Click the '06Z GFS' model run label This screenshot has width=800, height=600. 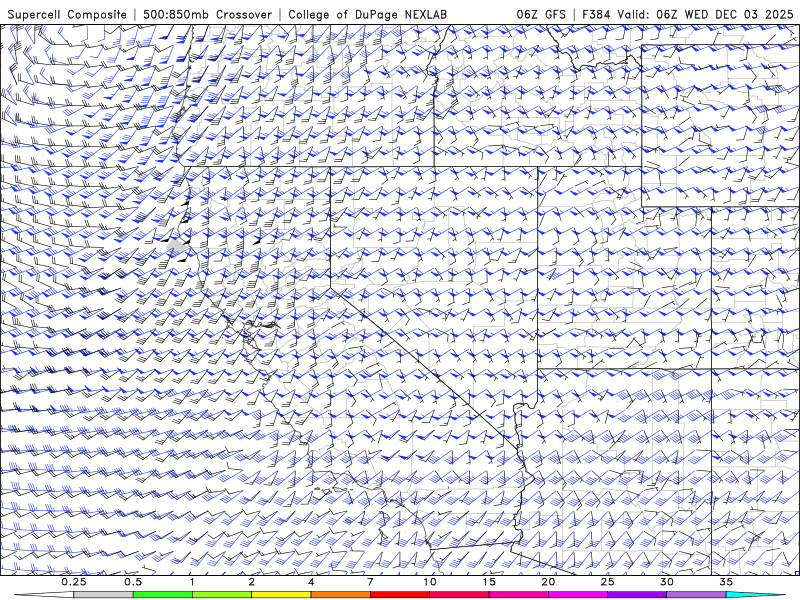541,14
